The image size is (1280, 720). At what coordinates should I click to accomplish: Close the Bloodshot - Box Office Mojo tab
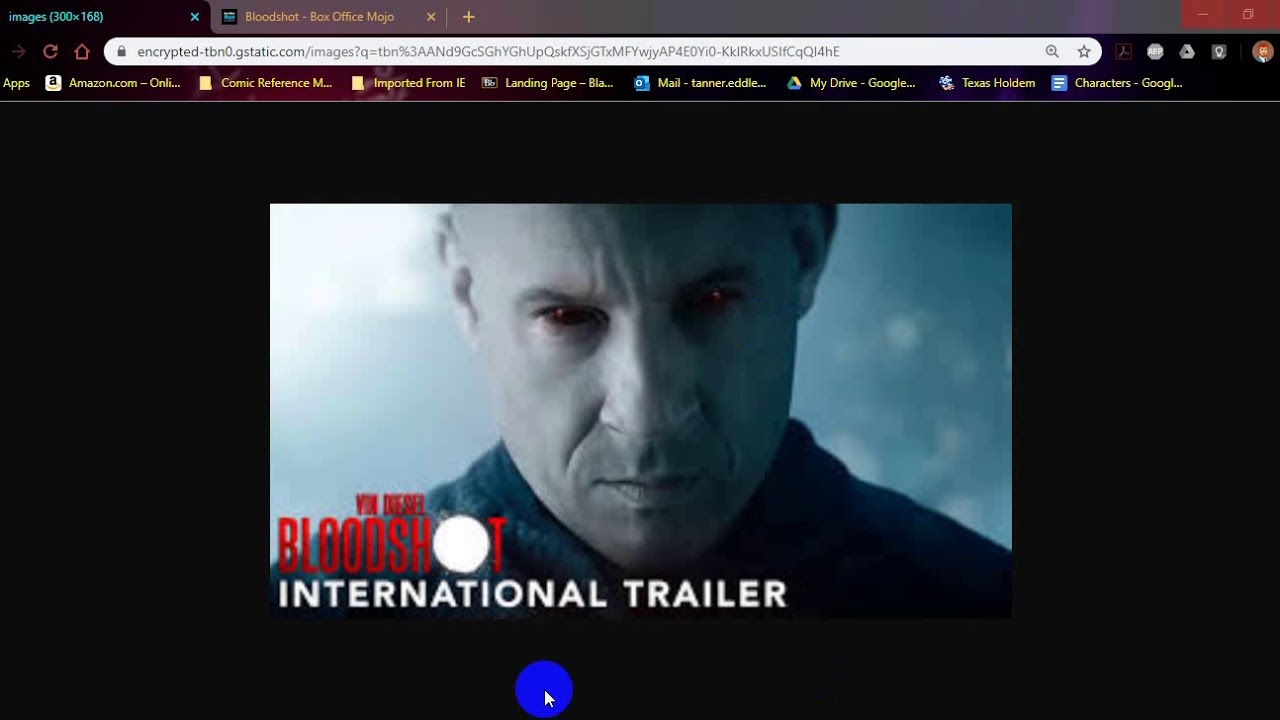pos(431,17)
